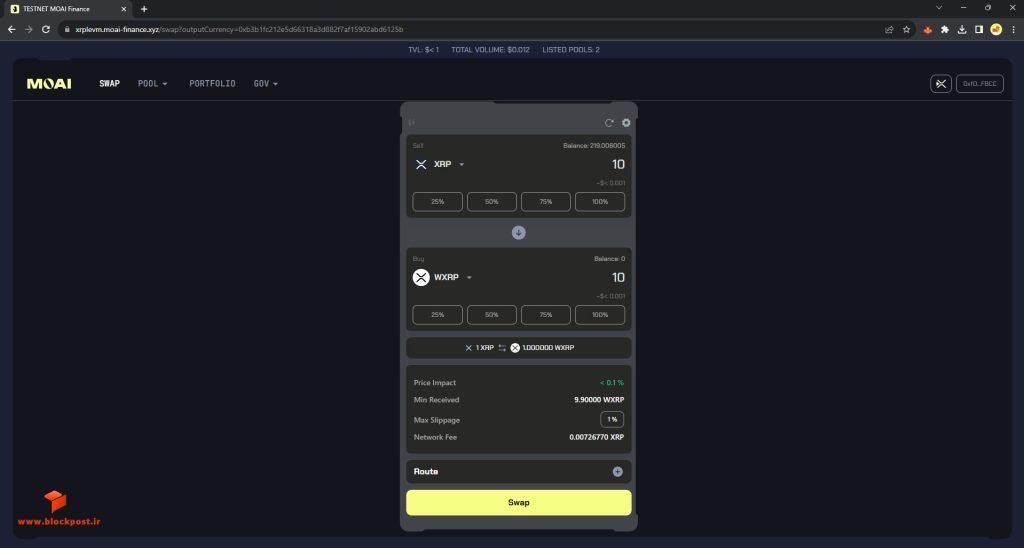Image resolution: width=1024 pixels, height=548 pixels.
Task: Open the WXRP buy token selector
Action: (x=443, y=278)
